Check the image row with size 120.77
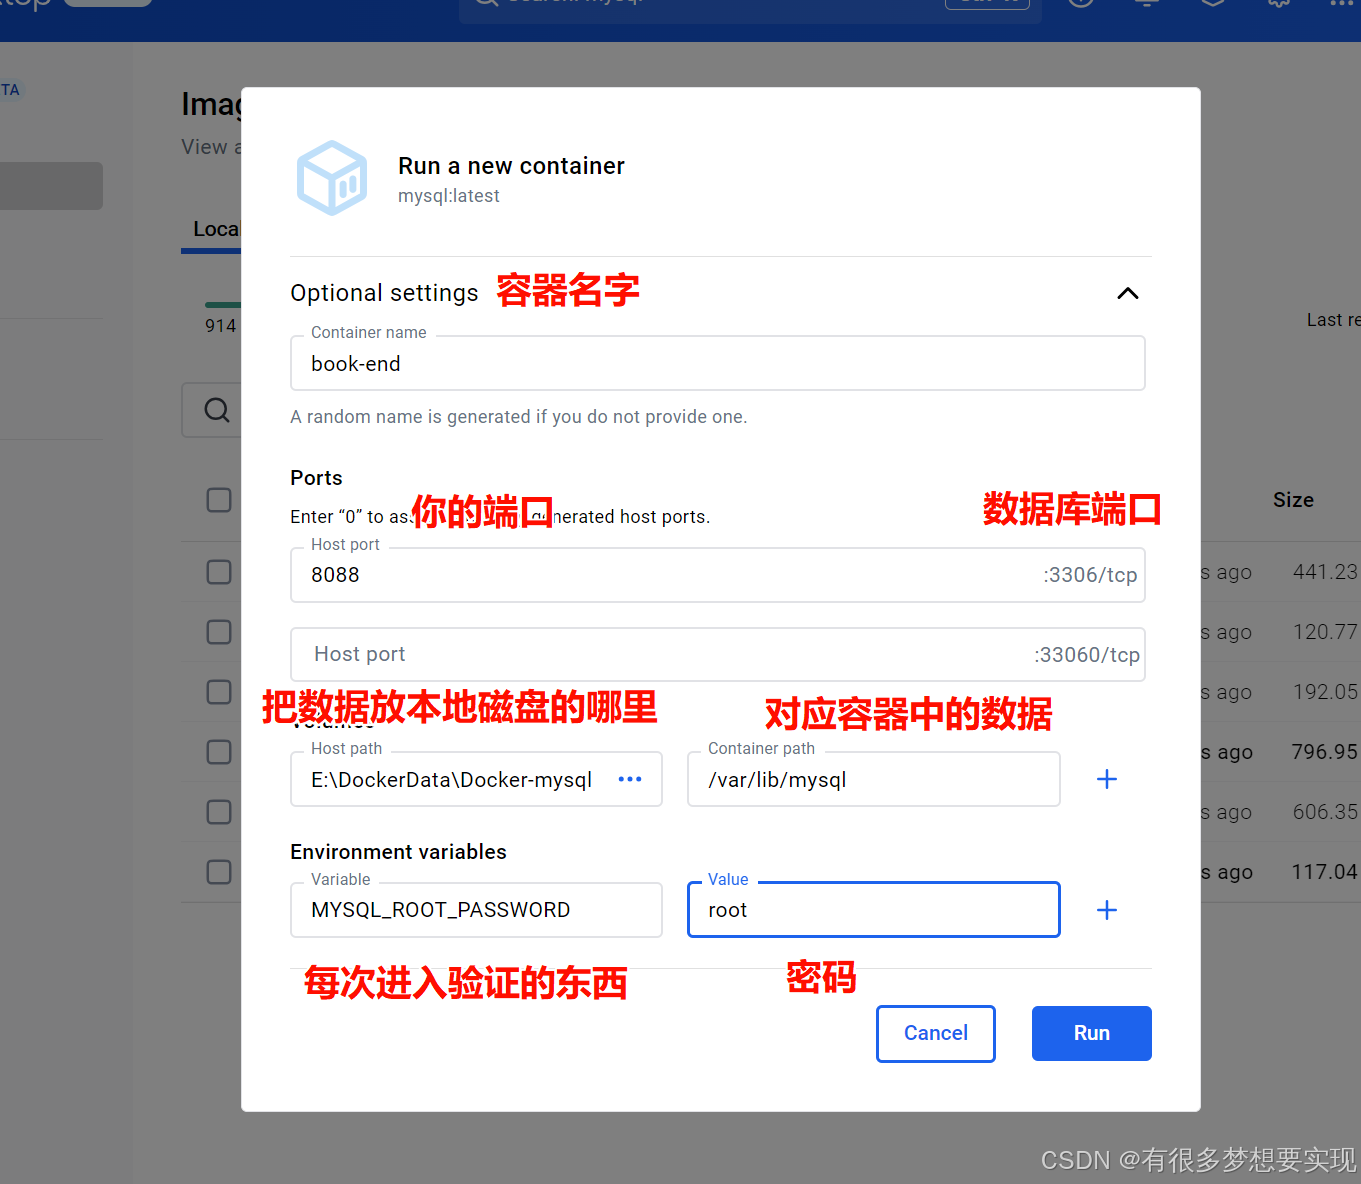This screenshot has height=1184, width=1361. pos(219,632)
